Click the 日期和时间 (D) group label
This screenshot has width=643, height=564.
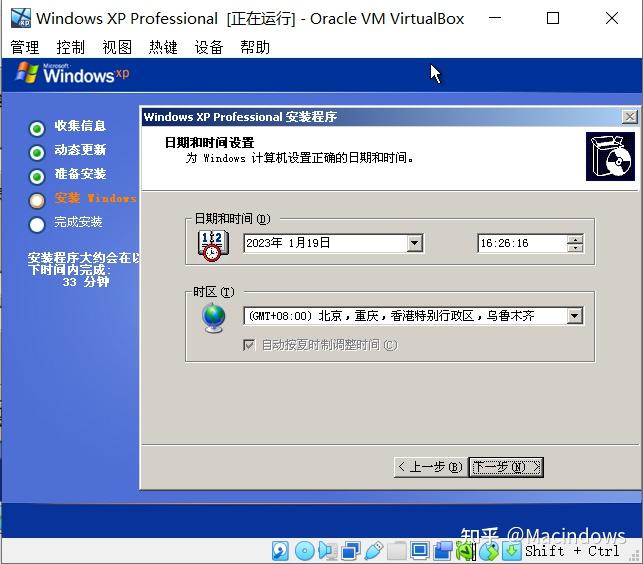(x=233, y=218)
